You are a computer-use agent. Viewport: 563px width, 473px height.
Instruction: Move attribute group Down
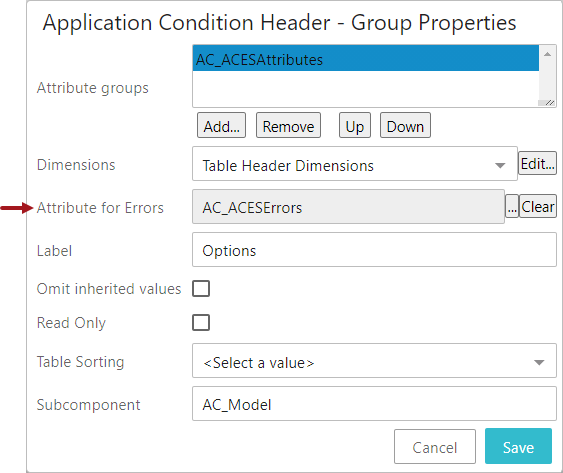(405, 125)
